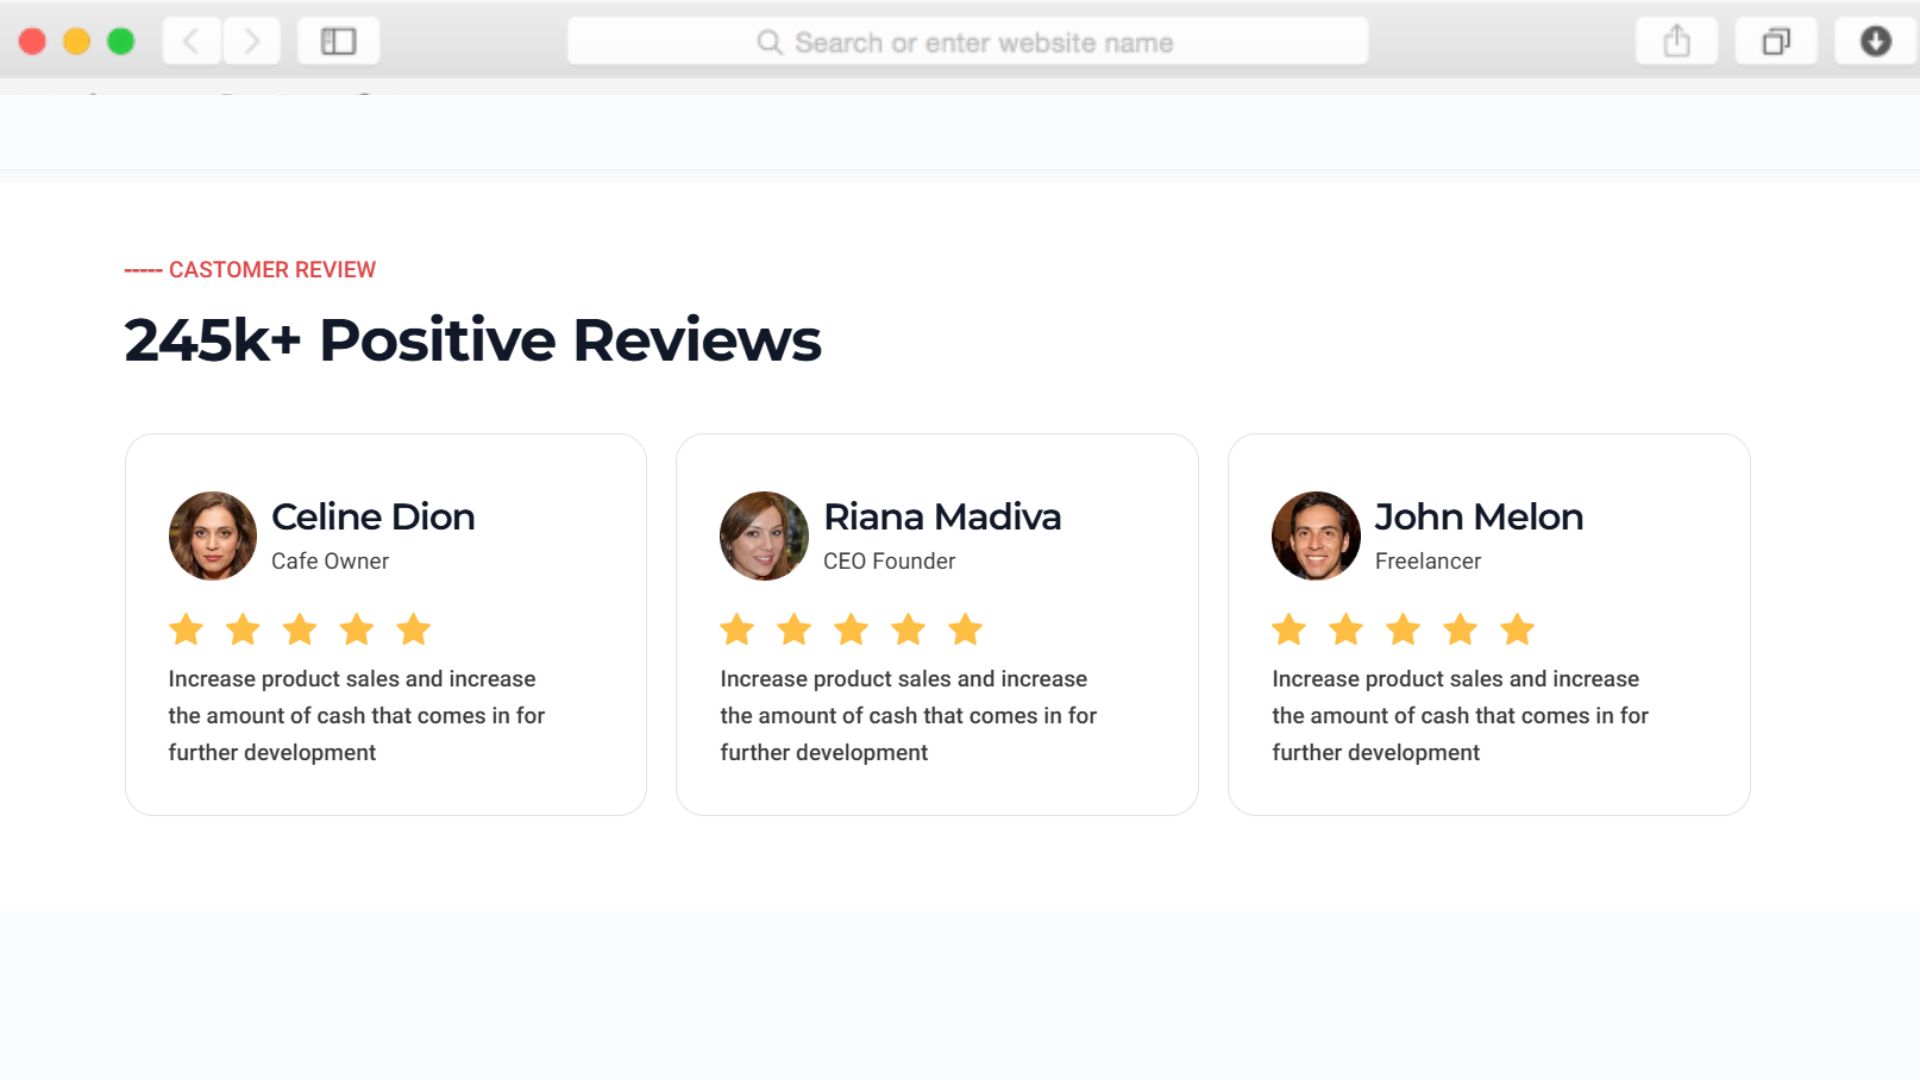Viewport: 1920px width, 1080px height.
Task: Toggle the sidebar panel icon
Action: (x=338, y=41)
